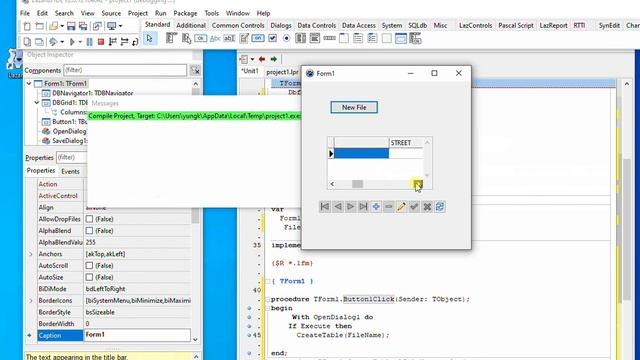Pick the TEdit component icon

coord(229,39)
